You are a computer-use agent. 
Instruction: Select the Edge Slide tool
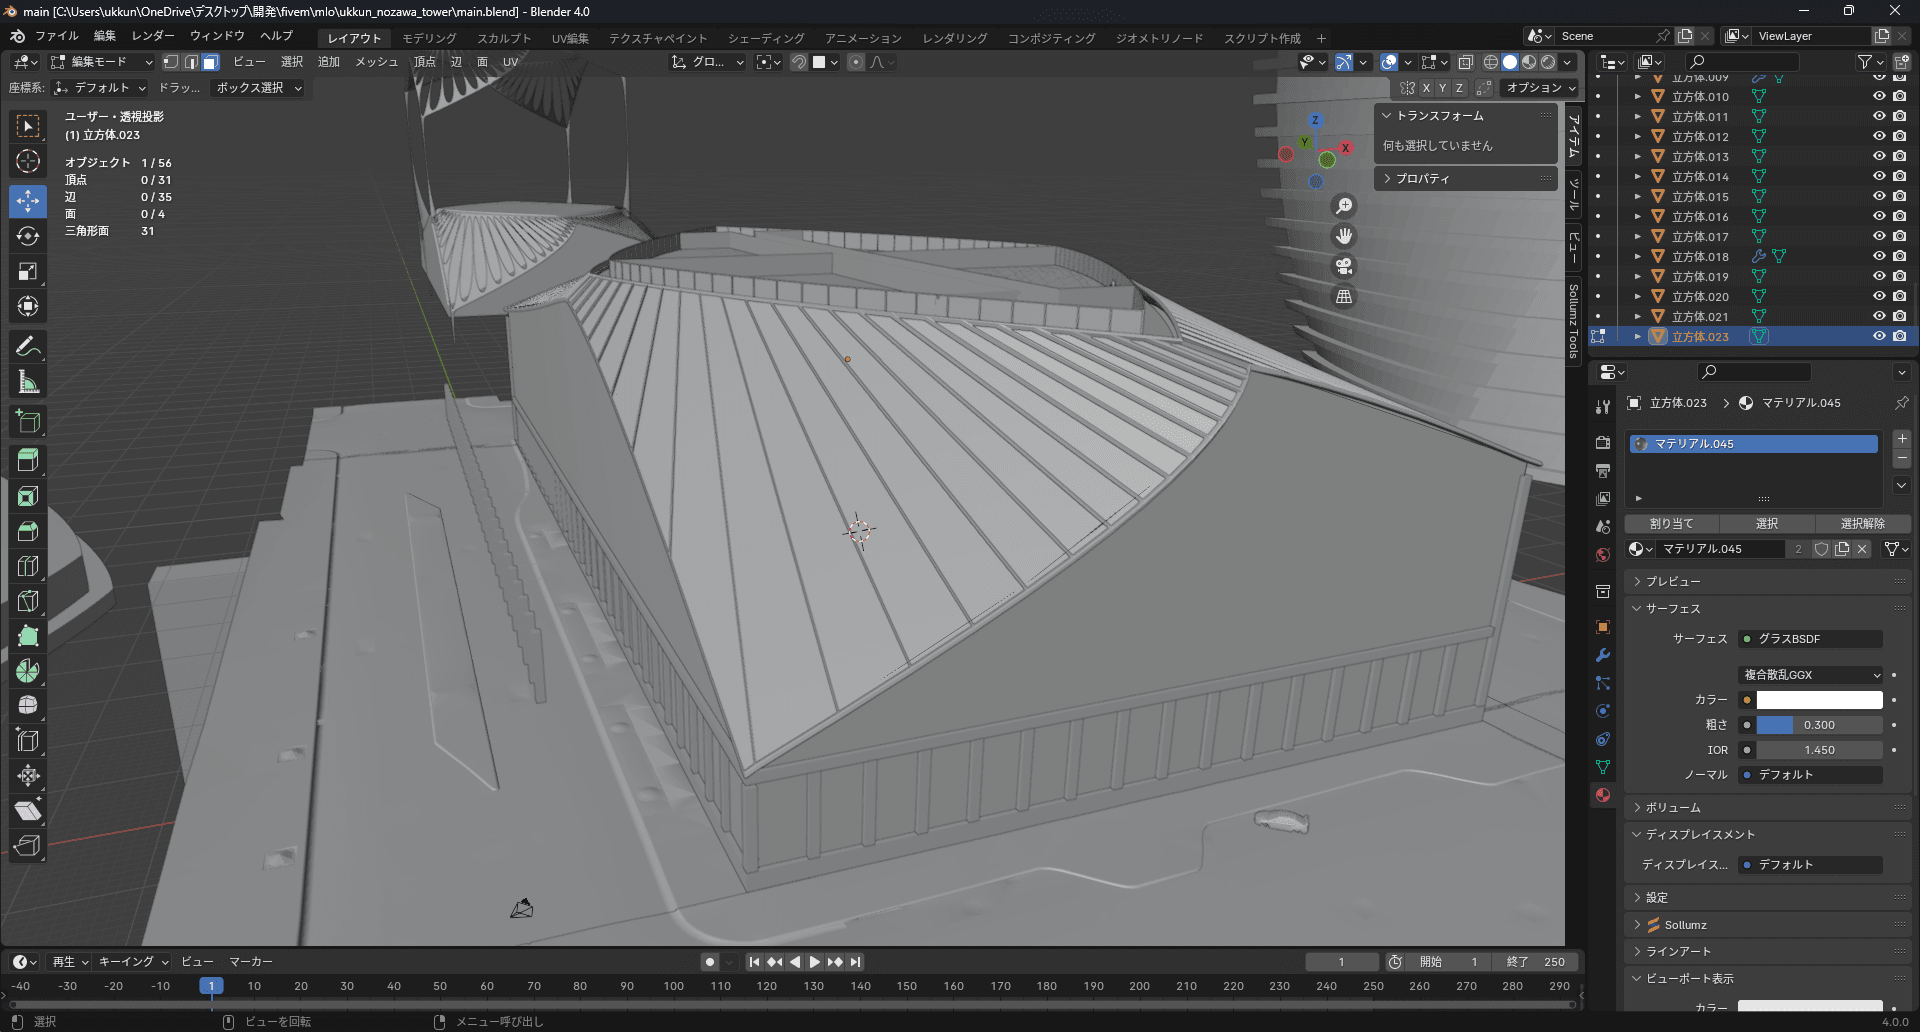[28, 741]
